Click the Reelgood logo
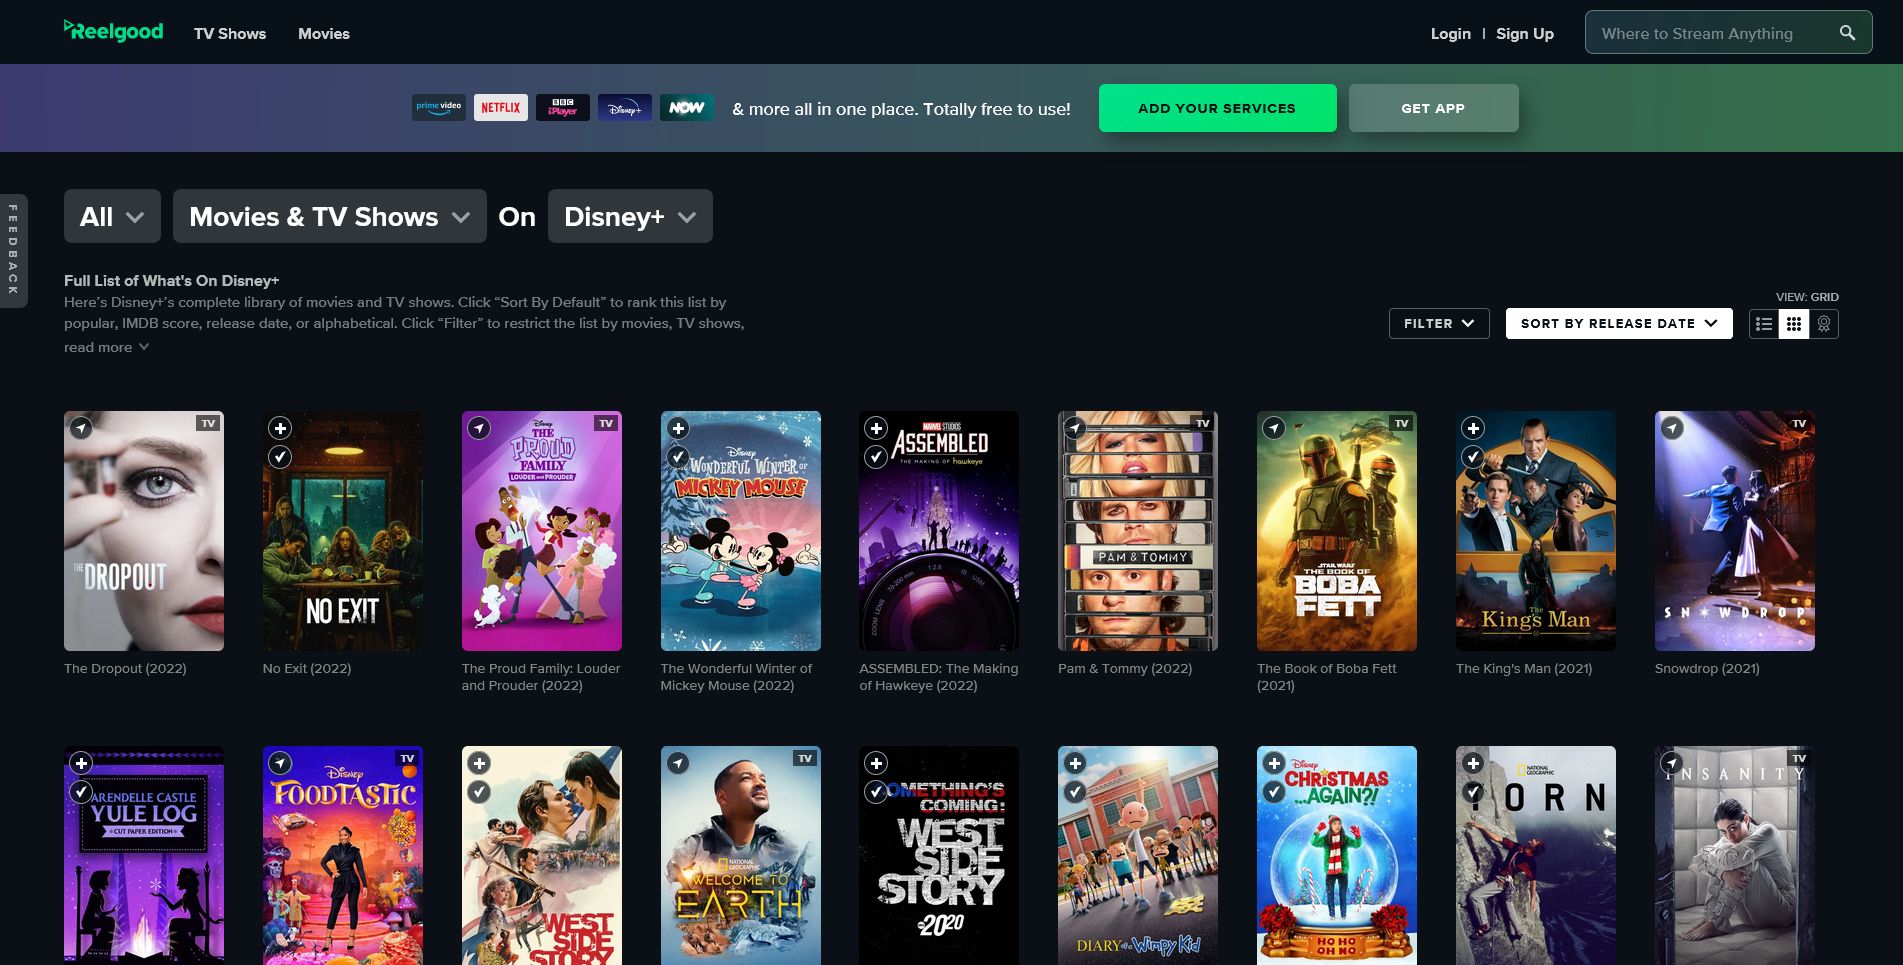 [113, 31]
